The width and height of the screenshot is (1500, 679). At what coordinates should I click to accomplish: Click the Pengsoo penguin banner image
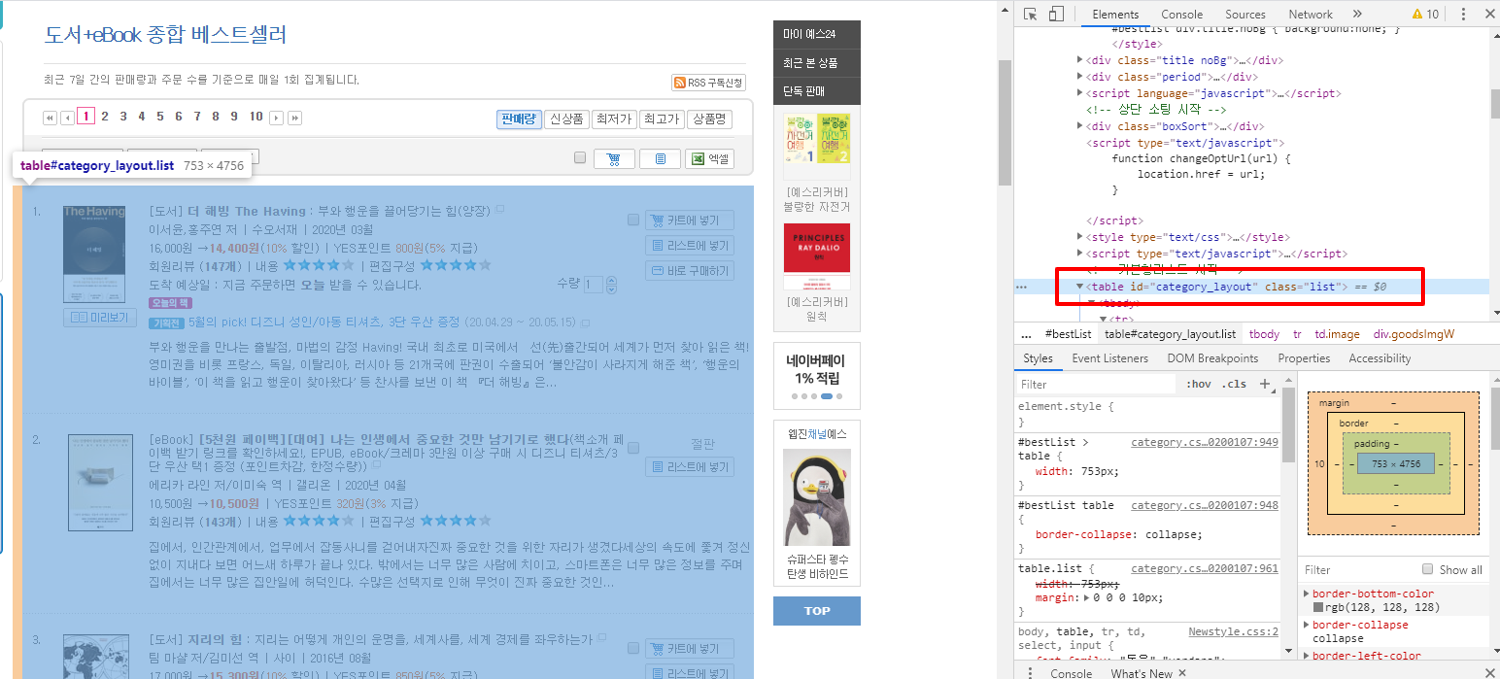817,496
